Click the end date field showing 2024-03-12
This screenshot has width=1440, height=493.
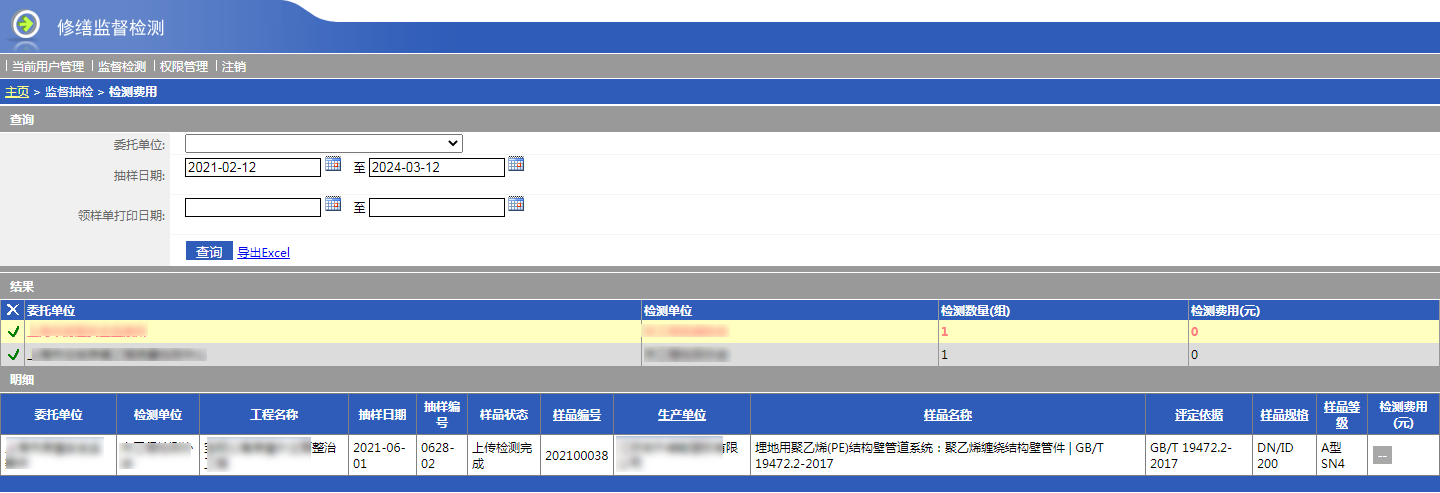tap(436, 168)
